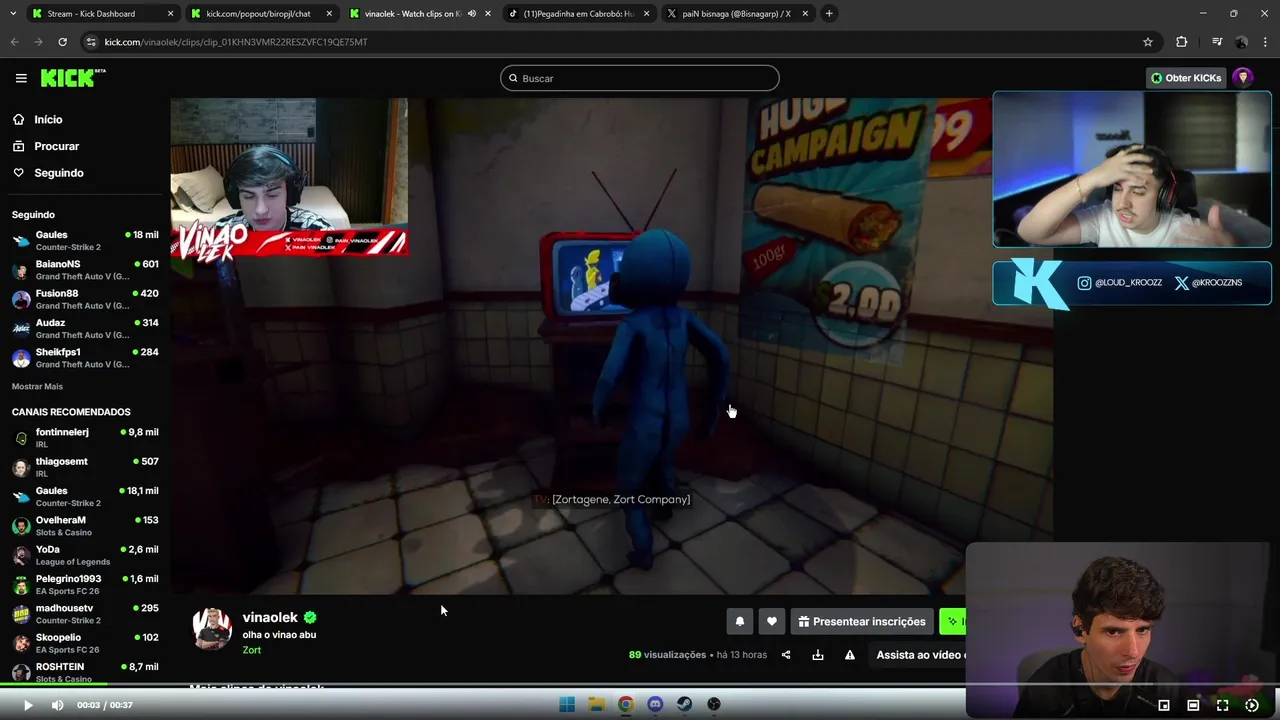The height and width of the screenshot is (720, 1280).
Task: Click the play button in player bar
Action: click(28, 705)
